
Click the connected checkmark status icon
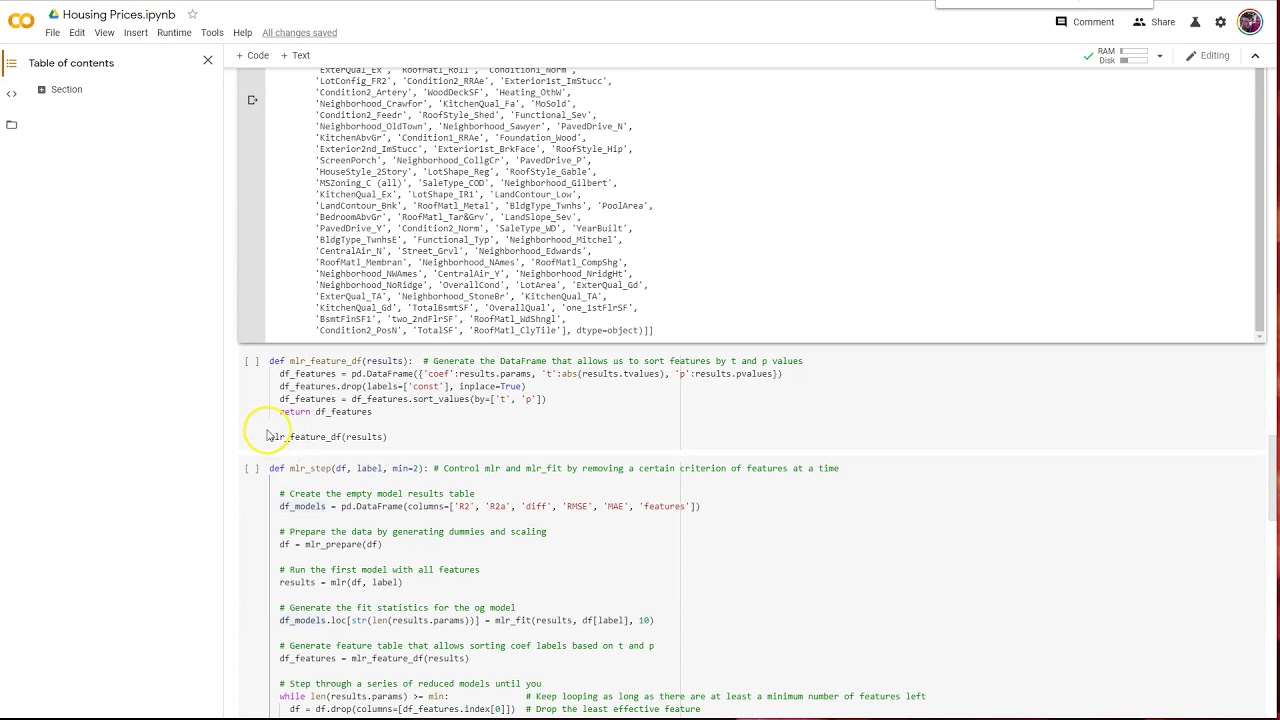(x=1088, y=56)
